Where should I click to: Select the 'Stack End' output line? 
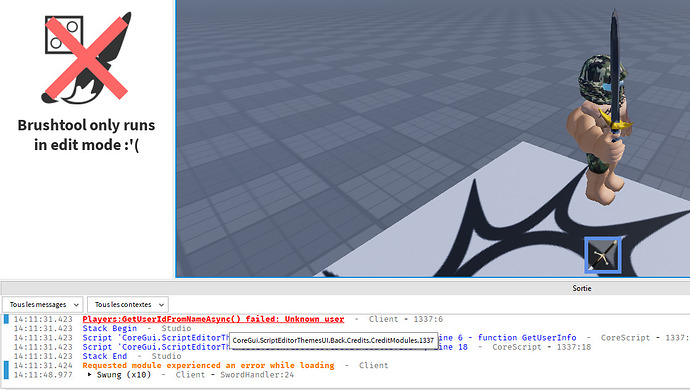[105, 356]
